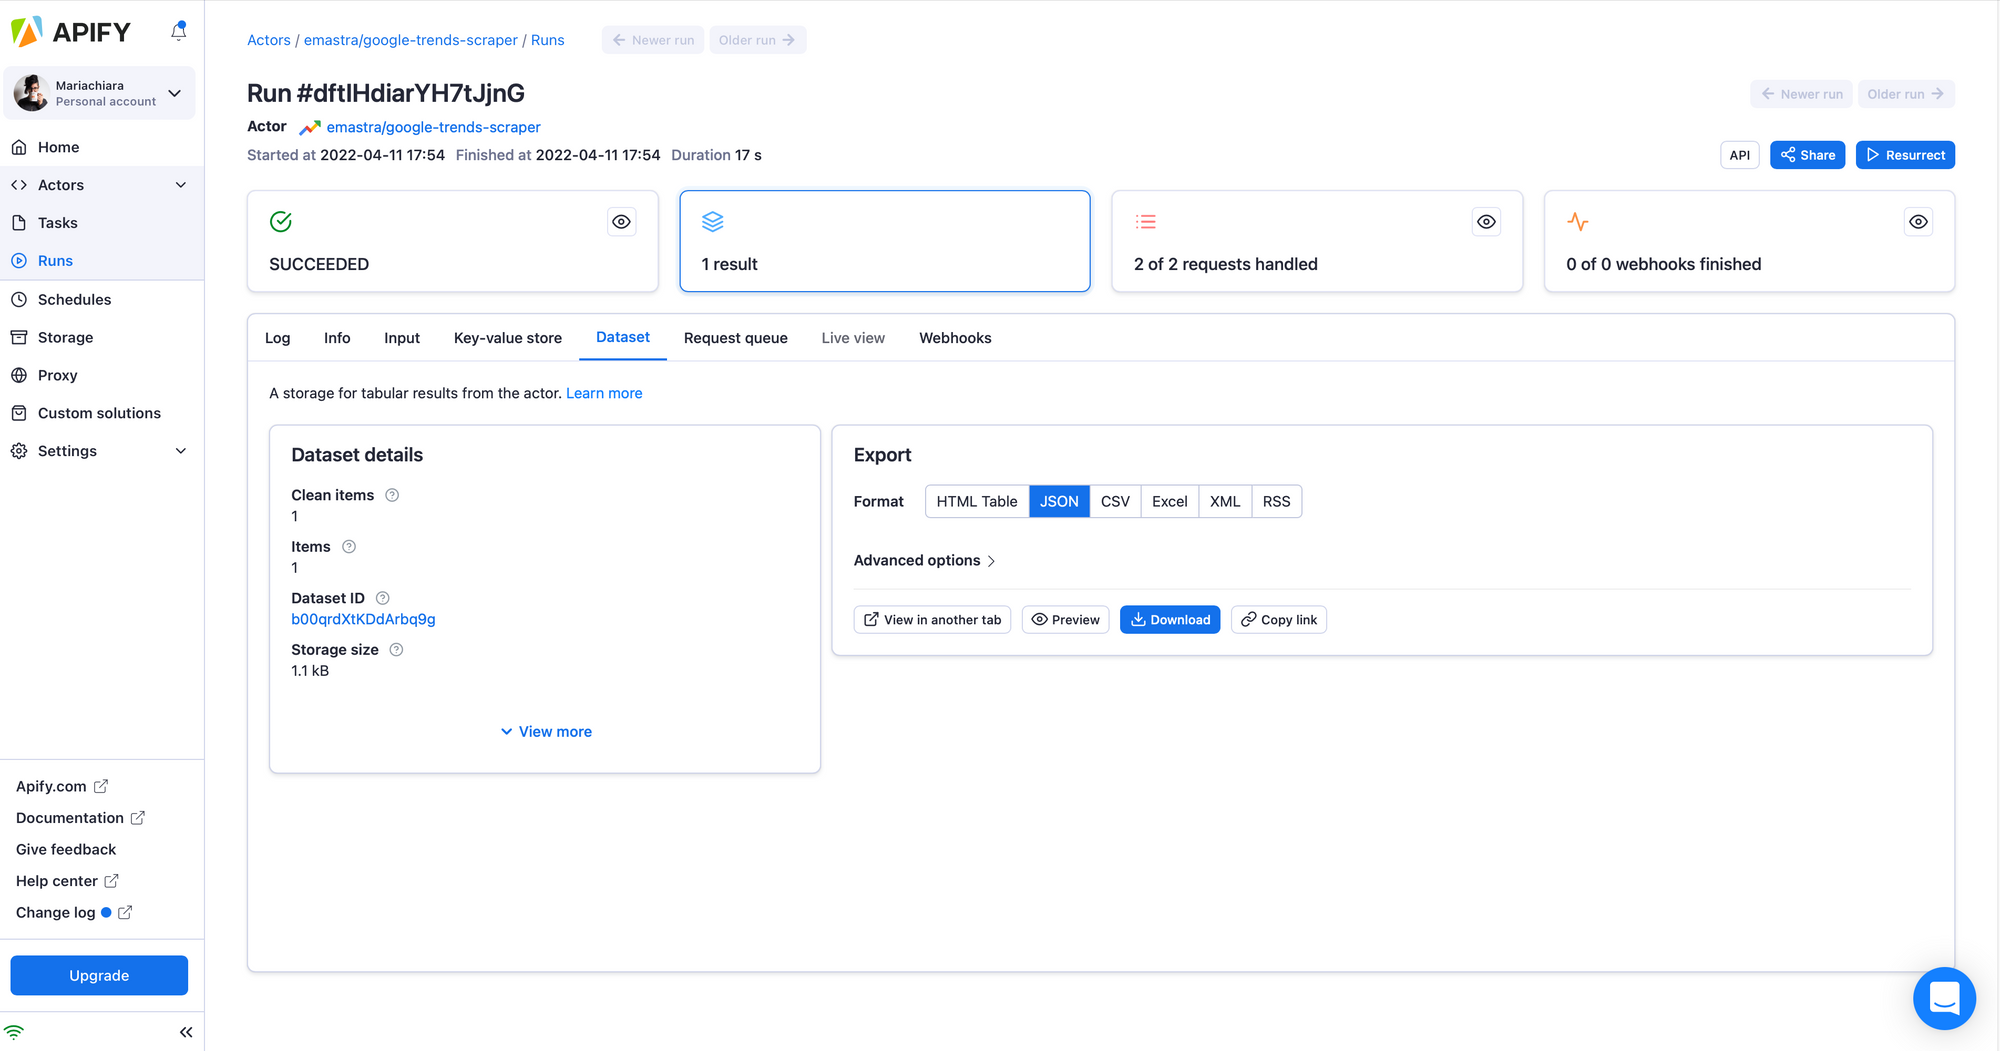Screen dimensions: 2000x1051
Task: Click Give feedback
Action: point(66,849)
